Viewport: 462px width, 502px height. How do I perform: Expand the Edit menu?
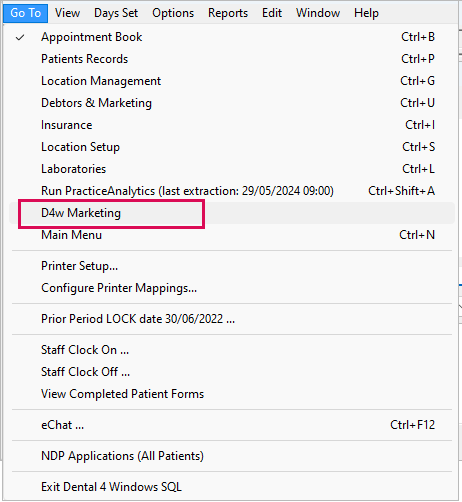[x=272, y=13]
